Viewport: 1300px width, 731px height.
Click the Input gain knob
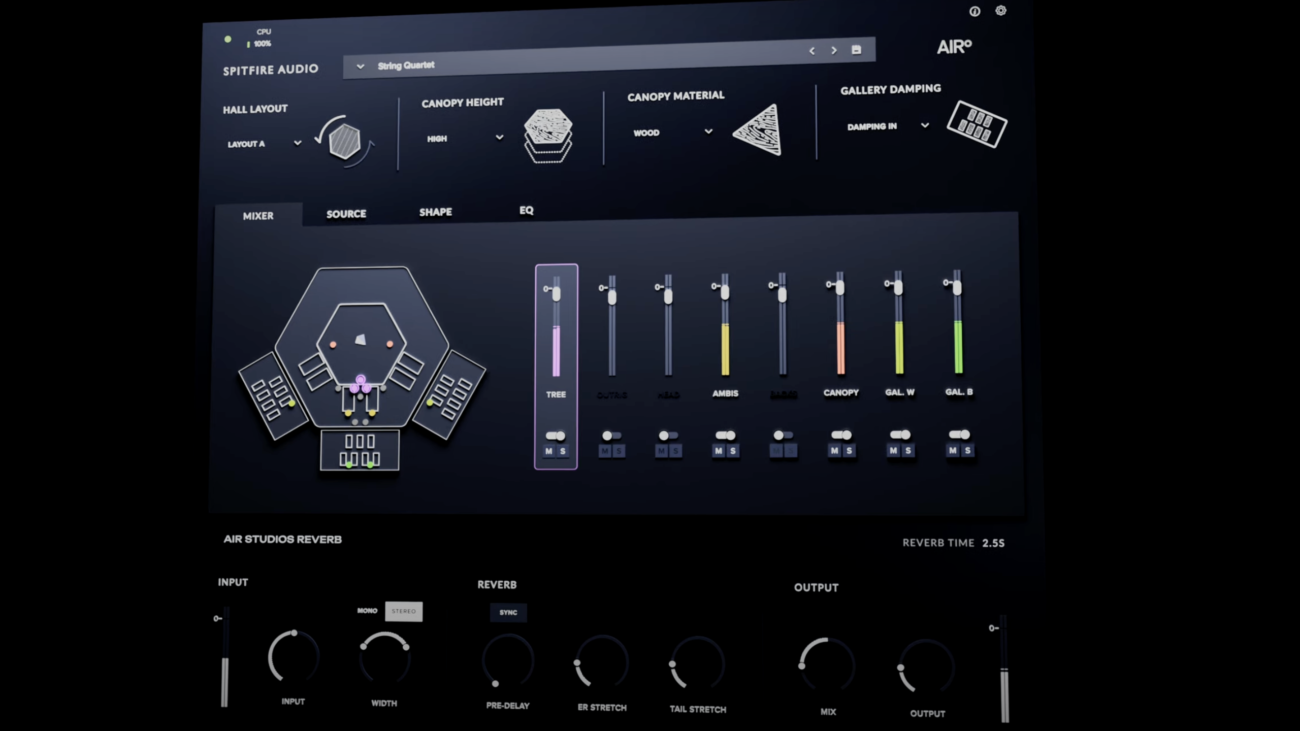pos(293,657)
